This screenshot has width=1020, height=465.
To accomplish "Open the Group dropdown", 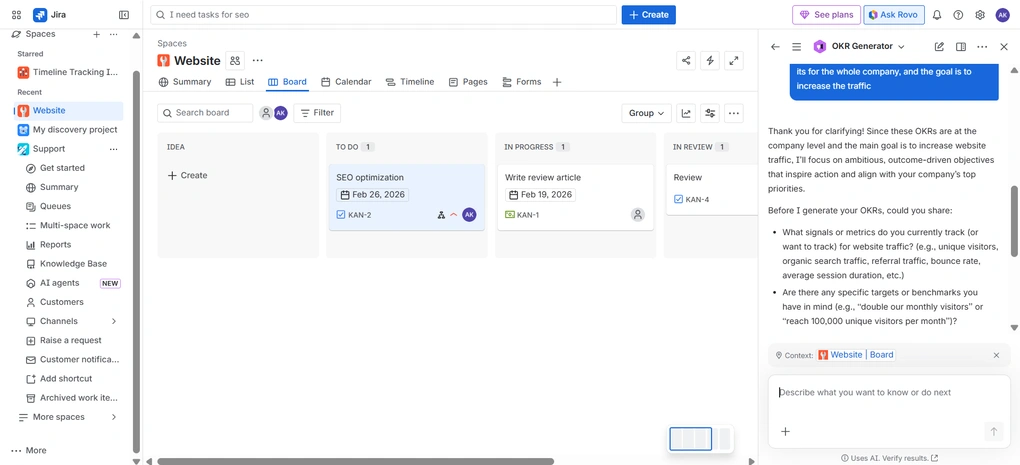I will [x=647, y=113].
